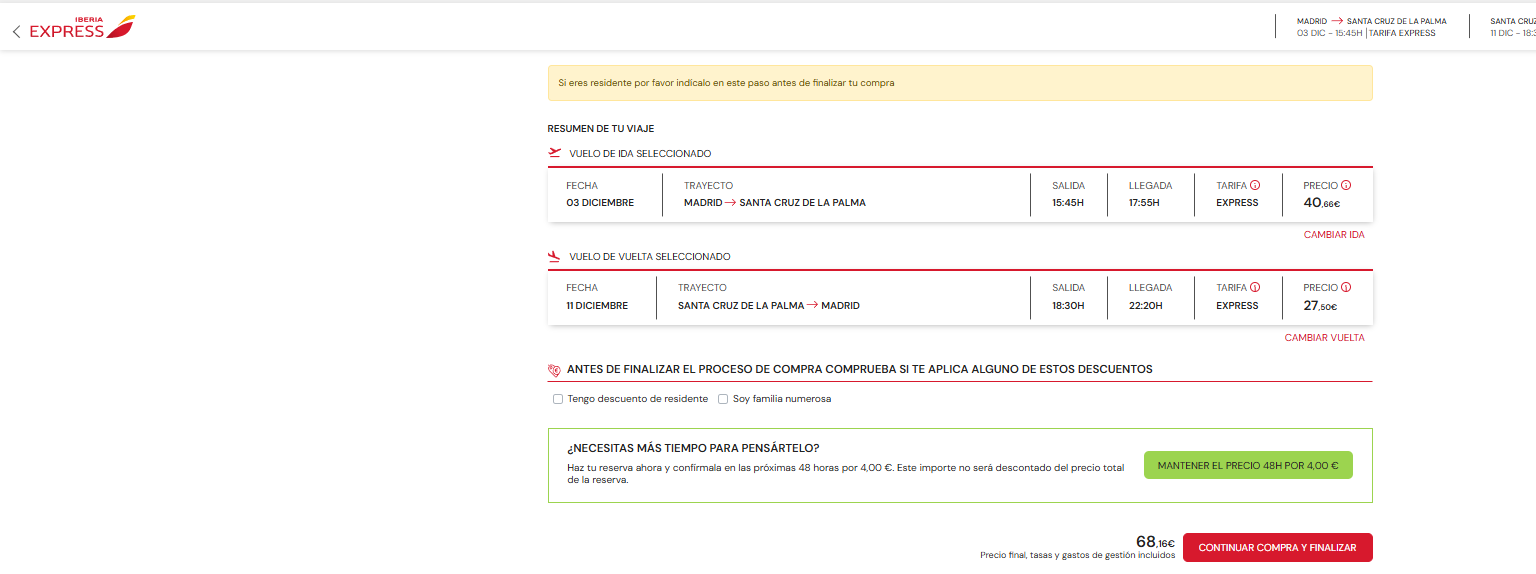
Task: Click Cambiar ida link
Action: pyautogui.click(x=1334, y=235)
